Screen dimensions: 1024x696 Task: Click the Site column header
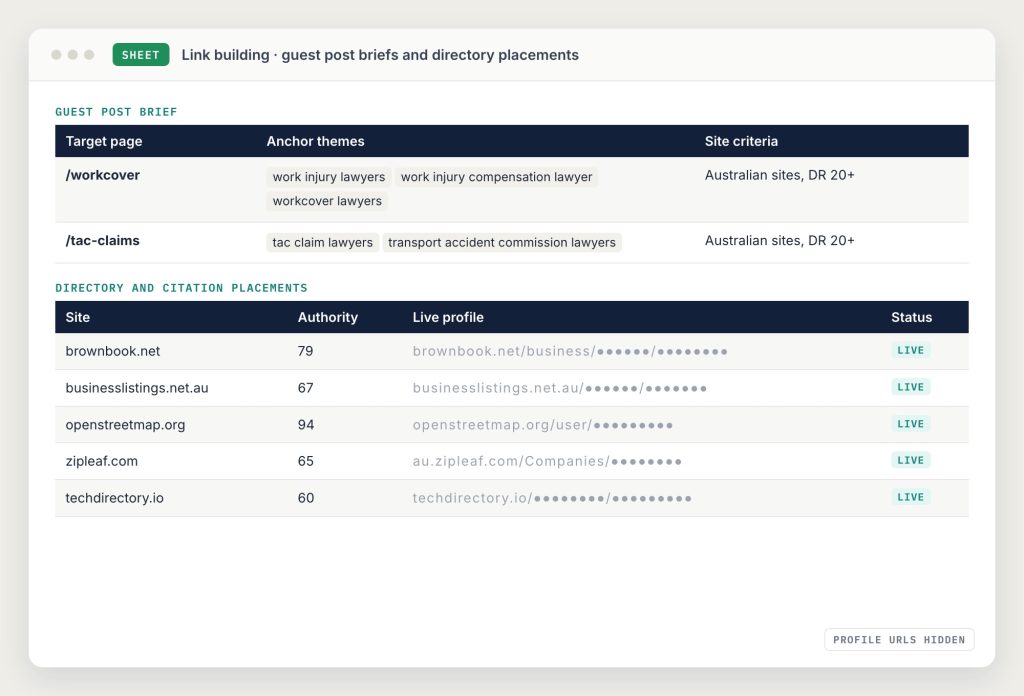(x=78, y=317)
